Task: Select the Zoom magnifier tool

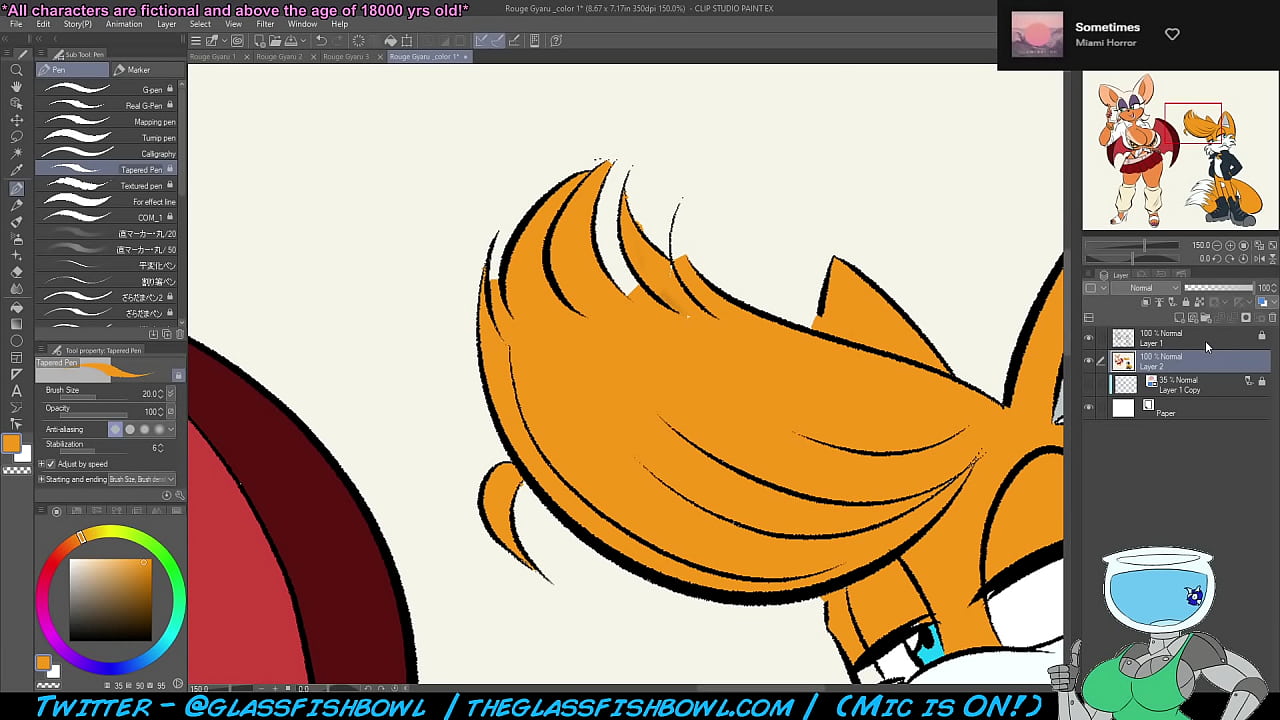Action: point(16,70)
